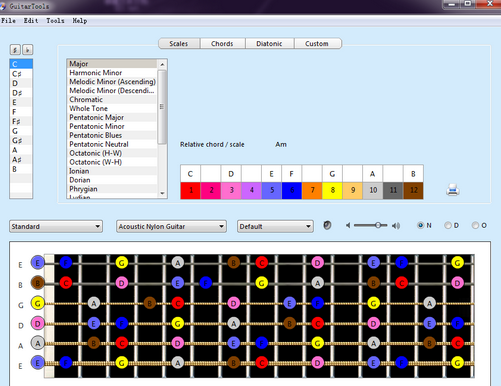Click the light gray swatch numbered 10
Viewport: 501px width, 386px height.
coord(373,190)
